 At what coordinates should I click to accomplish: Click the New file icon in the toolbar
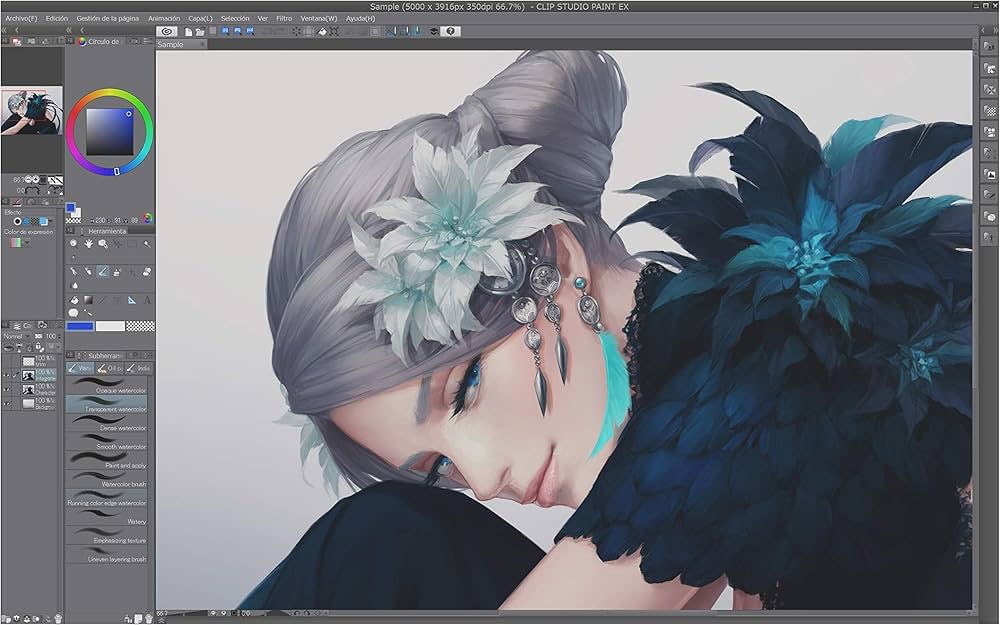pos(190,30)
